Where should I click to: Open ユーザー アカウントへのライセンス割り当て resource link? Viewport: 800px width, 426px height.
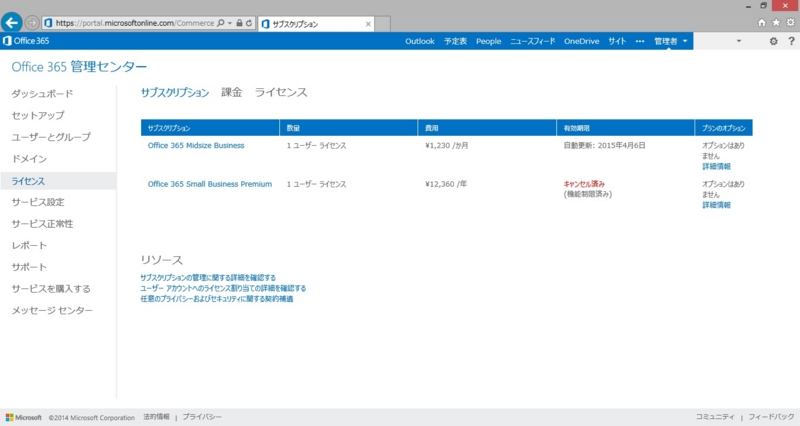[x=223, y=288]
